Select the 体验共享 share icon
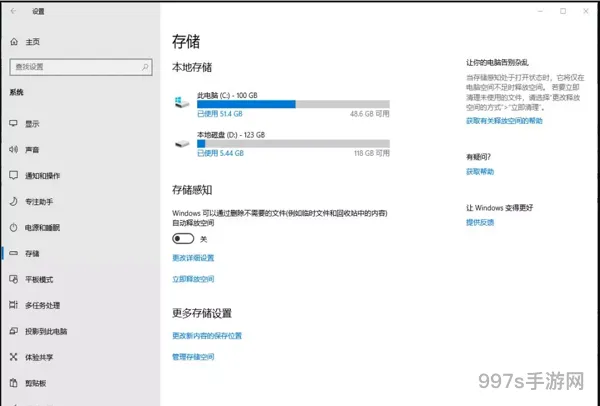 (13, 357)
